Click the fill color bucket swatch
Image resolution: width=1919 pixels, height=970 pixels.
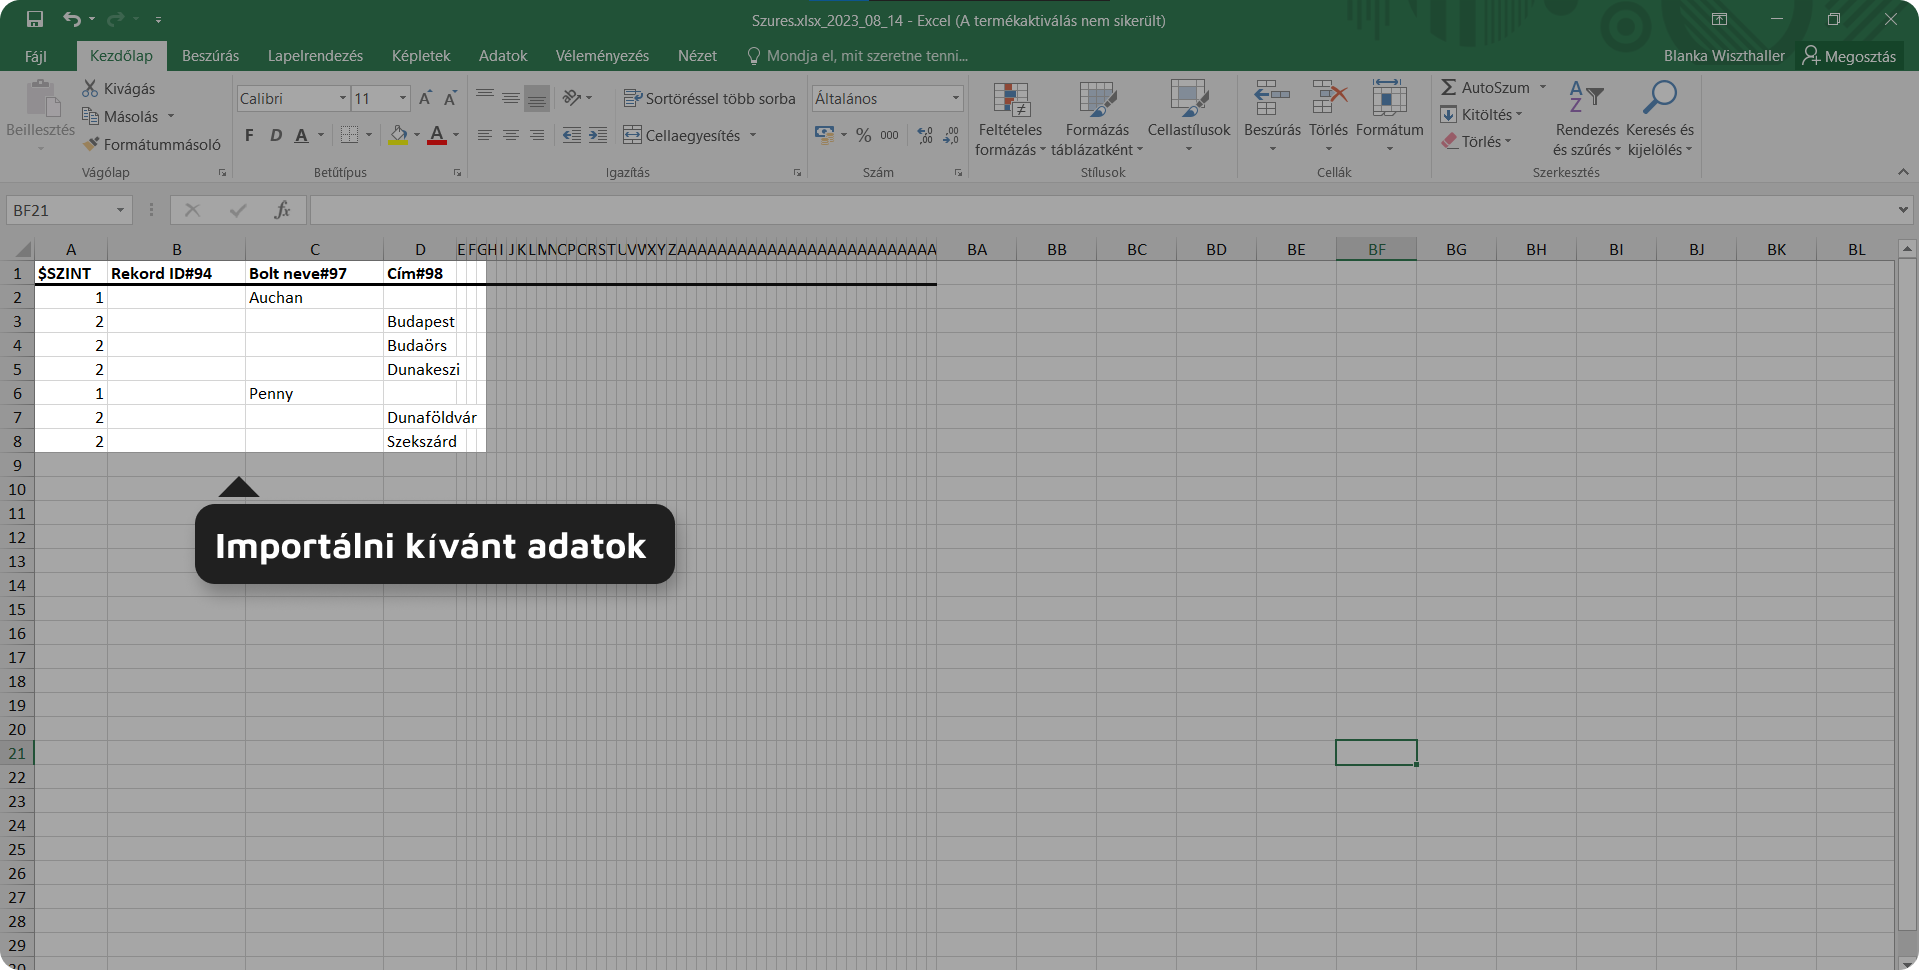coord(398,135)
